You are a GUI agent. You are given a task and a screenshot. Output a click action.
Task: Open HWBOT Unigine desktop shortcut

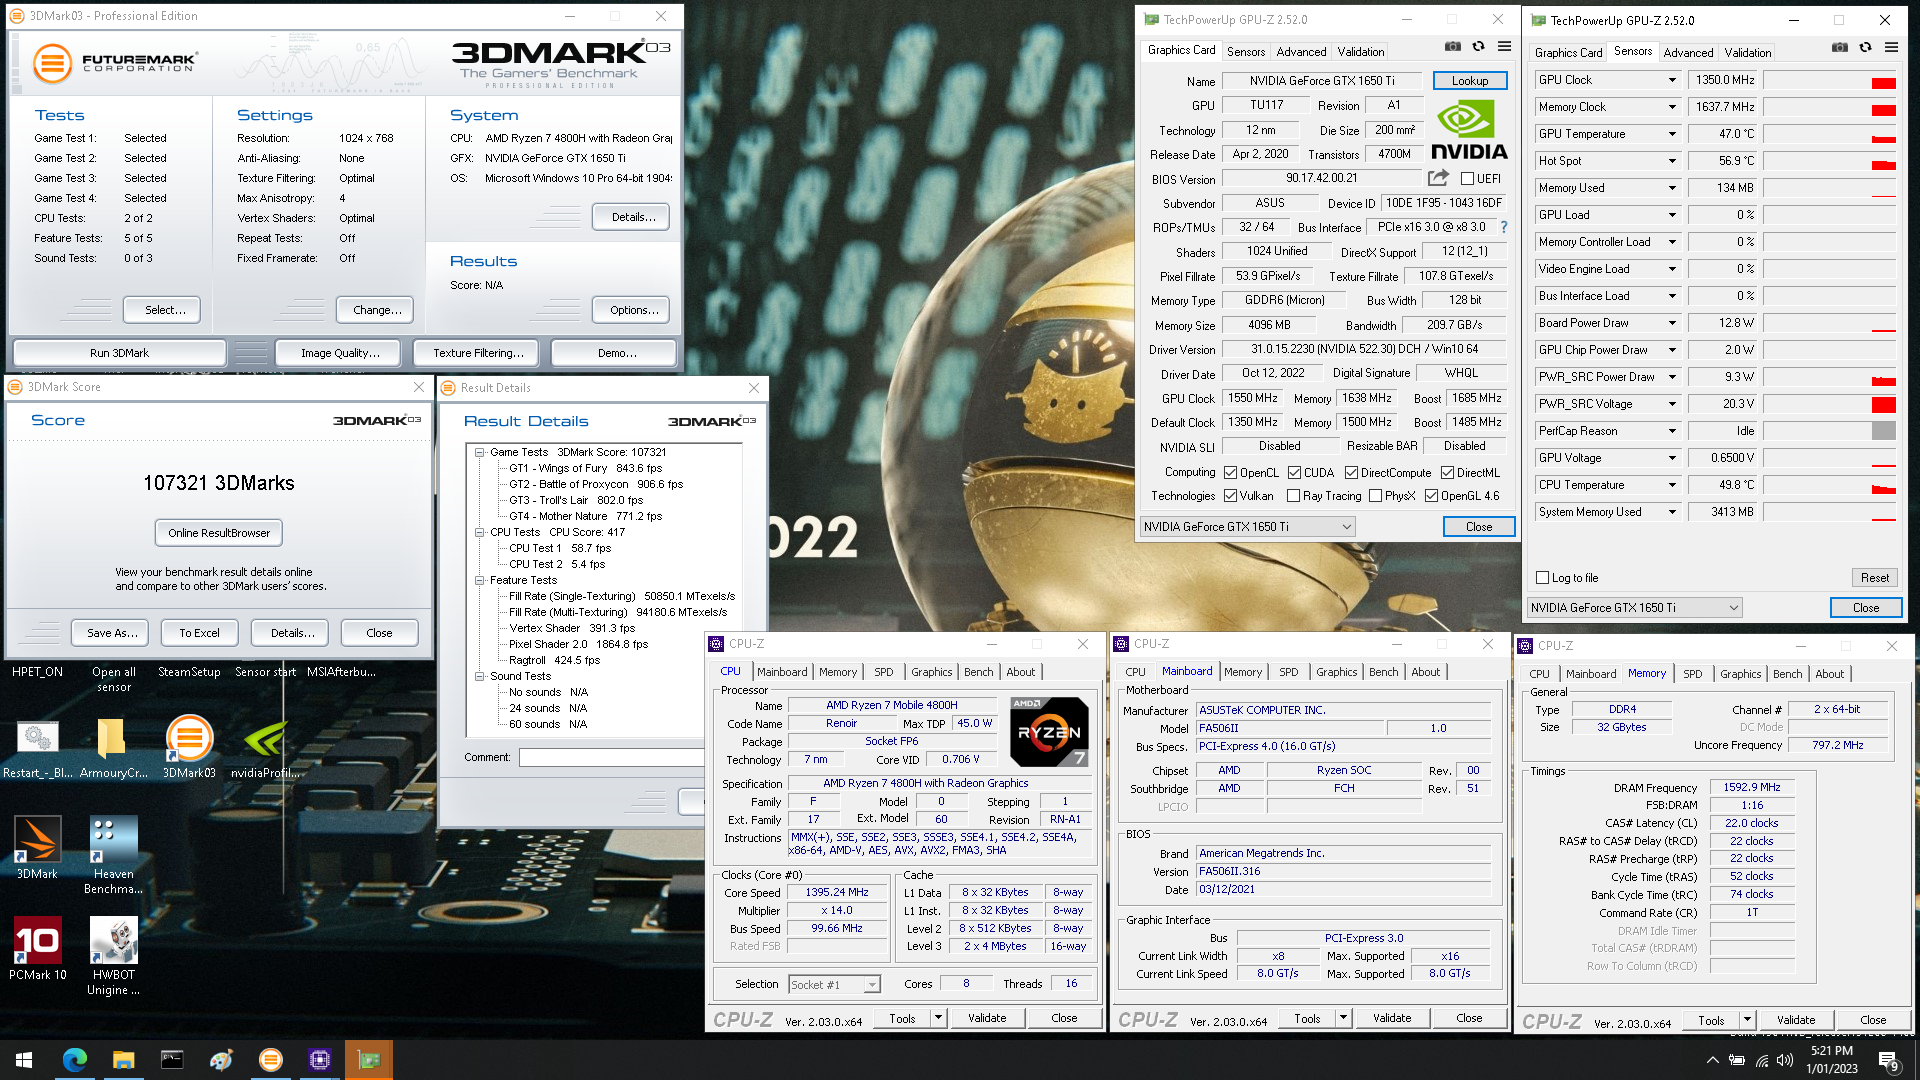(113, 956)
